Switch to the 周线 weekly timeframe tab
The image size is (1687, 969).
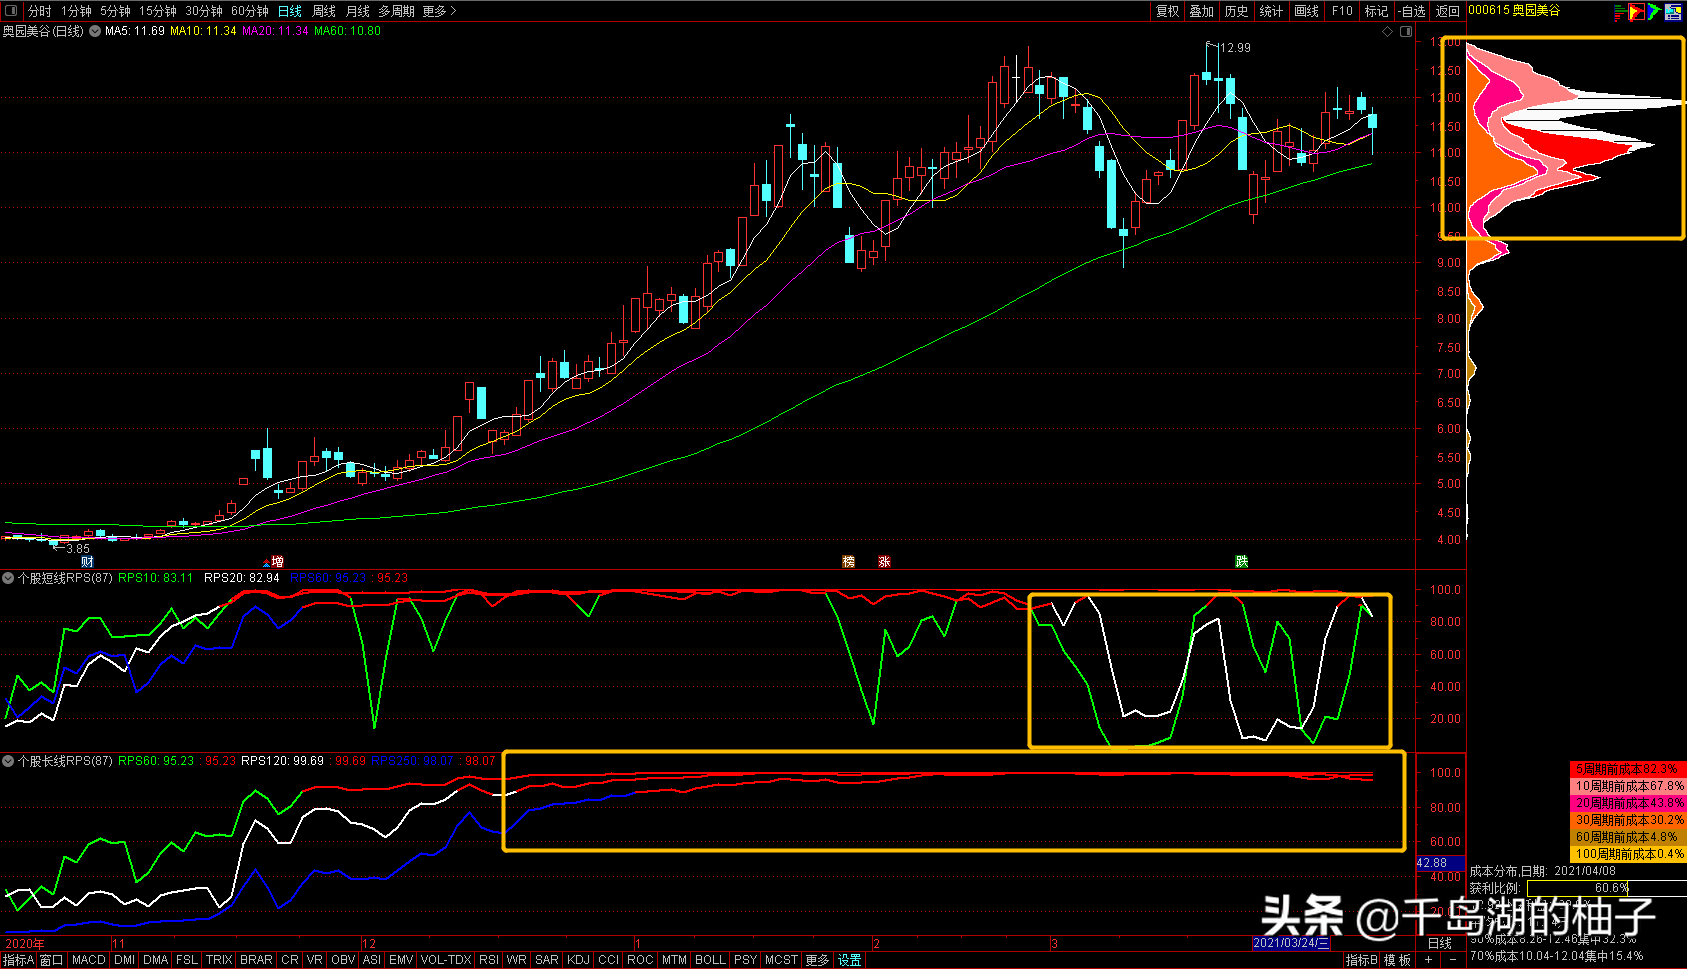tap(324, 11)
